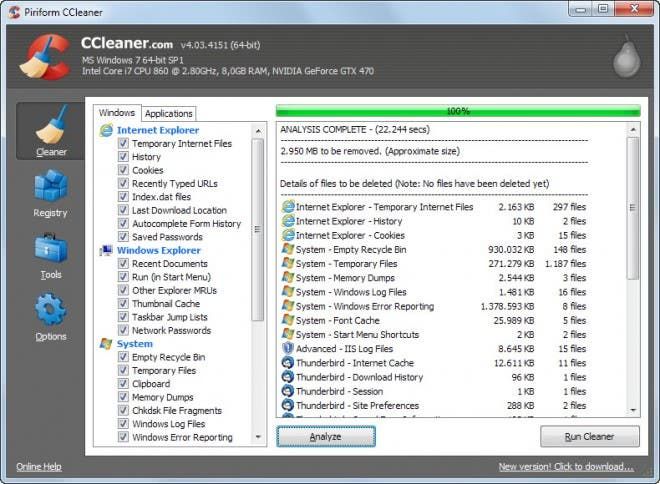Click Thunderbird icon beside Thunderbird - Session
Image resolution: width=660 pixels, height=484 pixels.
[288, 391]
